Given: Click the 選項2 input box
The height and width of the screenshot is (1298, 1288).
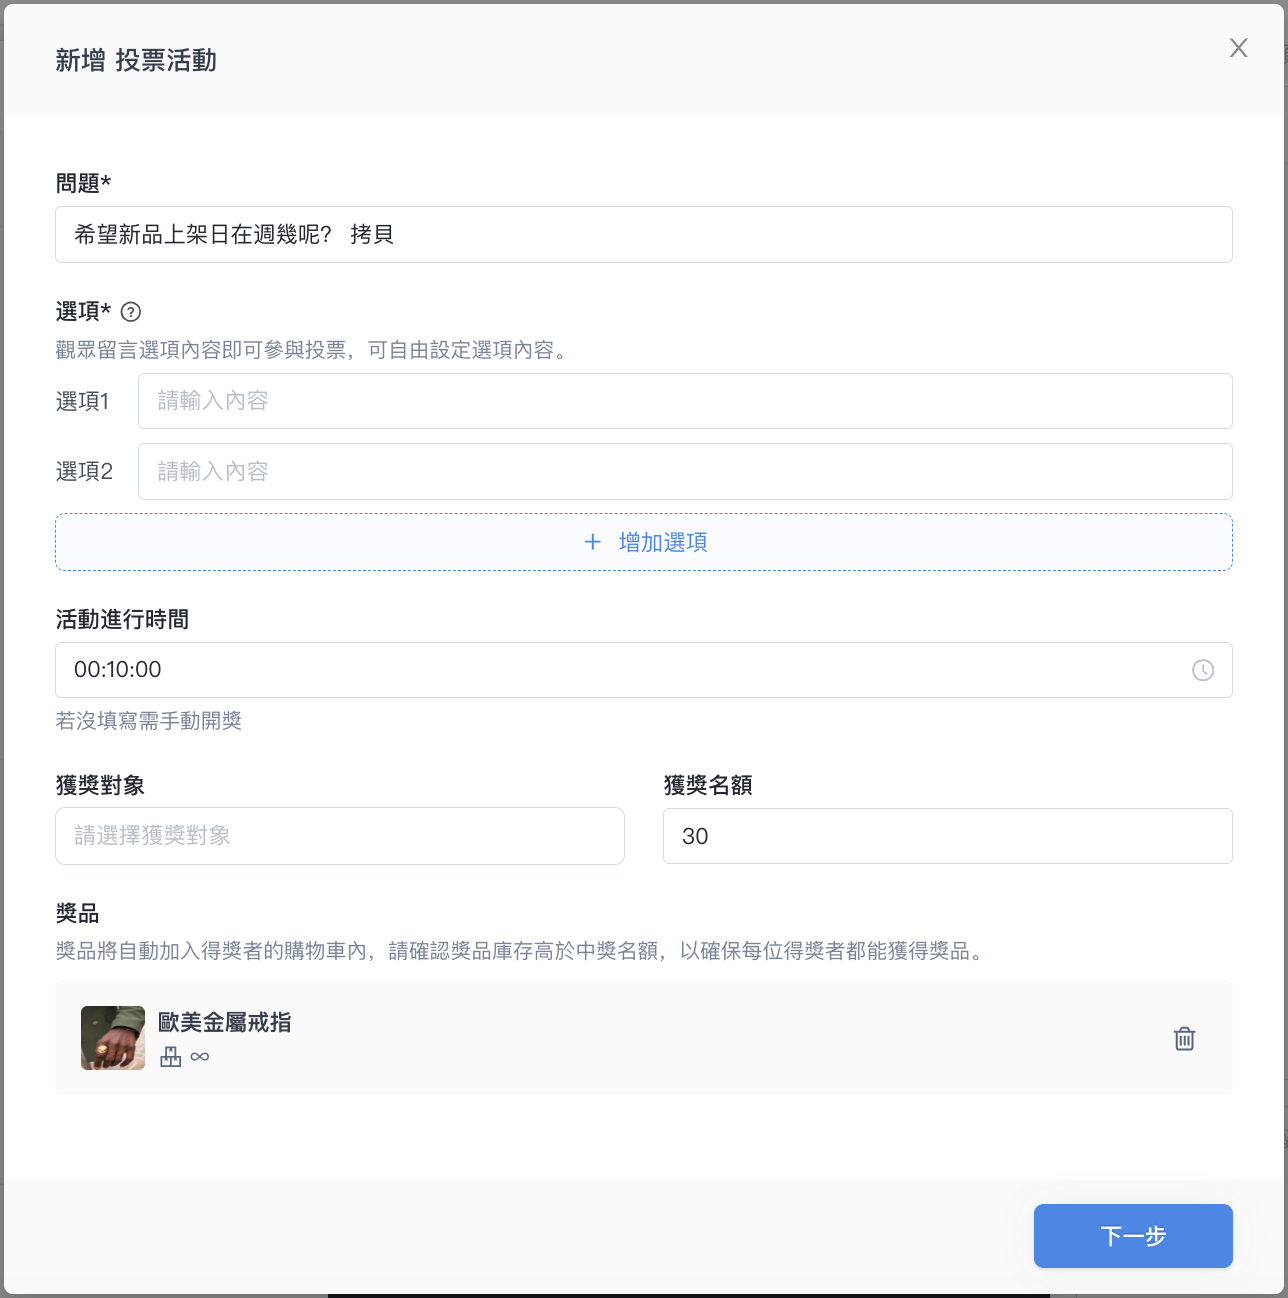Looking at the screenshot, I should point(684,472).
